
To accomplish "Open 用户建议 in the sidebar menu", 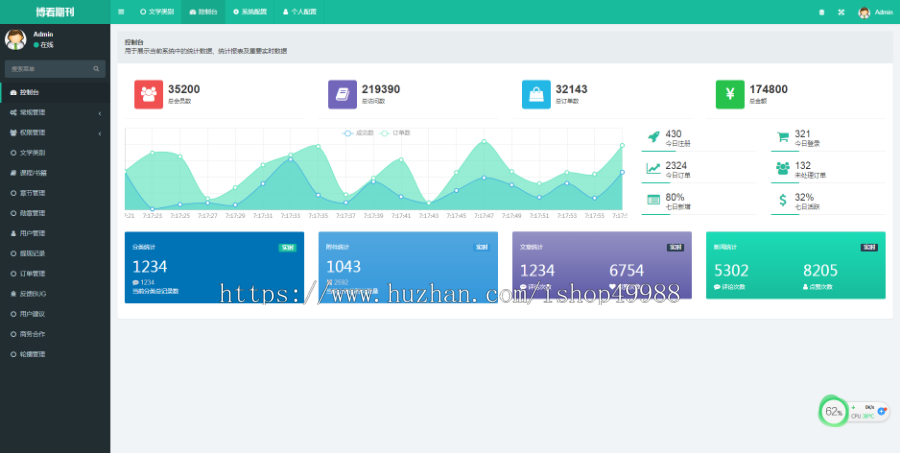I will [x=55, y=314].
